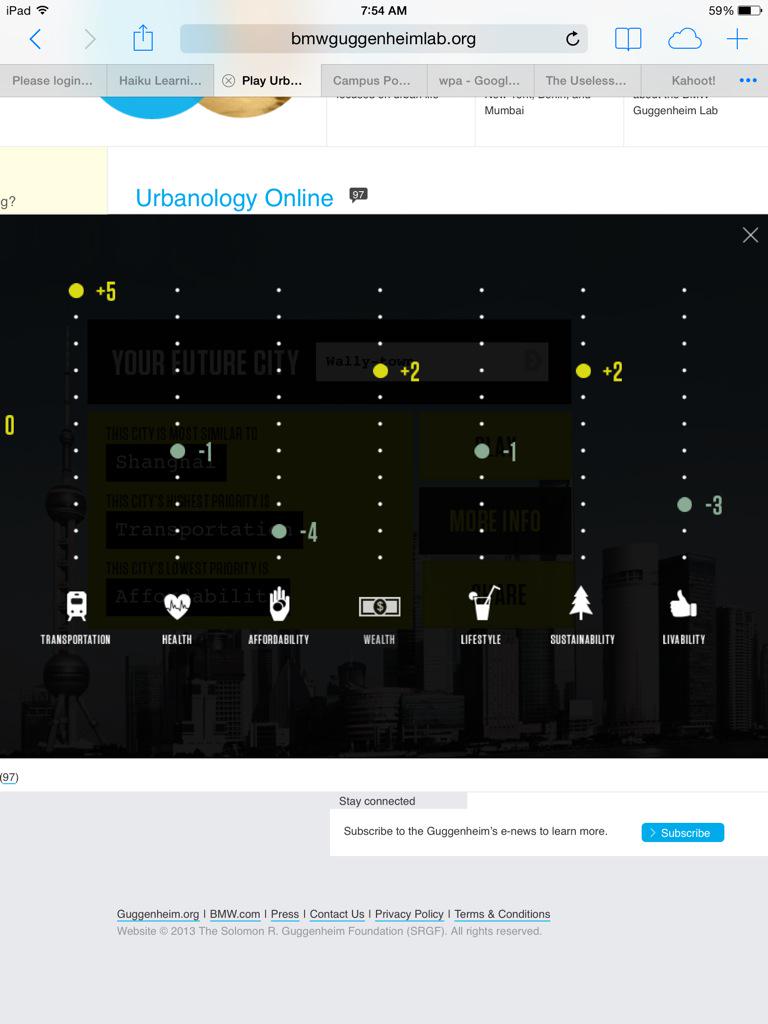Click the Guggenheim Lab text
Viewport: 768px width, 1024px height.
point(675,110)
